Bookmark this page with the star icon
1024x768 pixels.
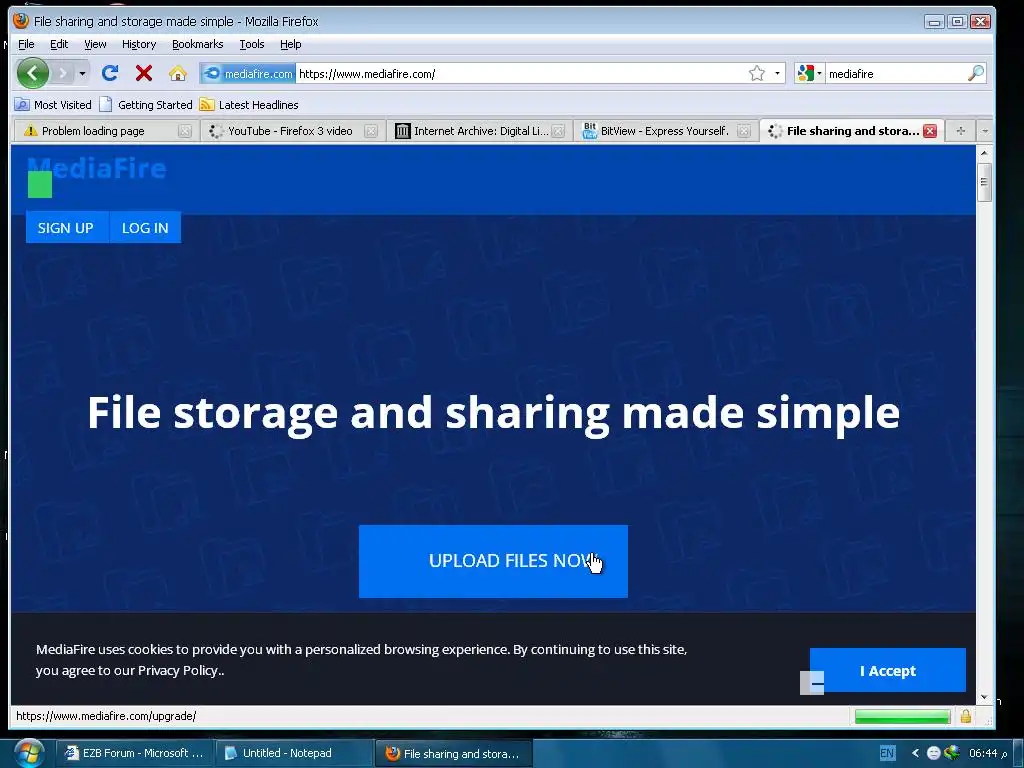point(757,73)
